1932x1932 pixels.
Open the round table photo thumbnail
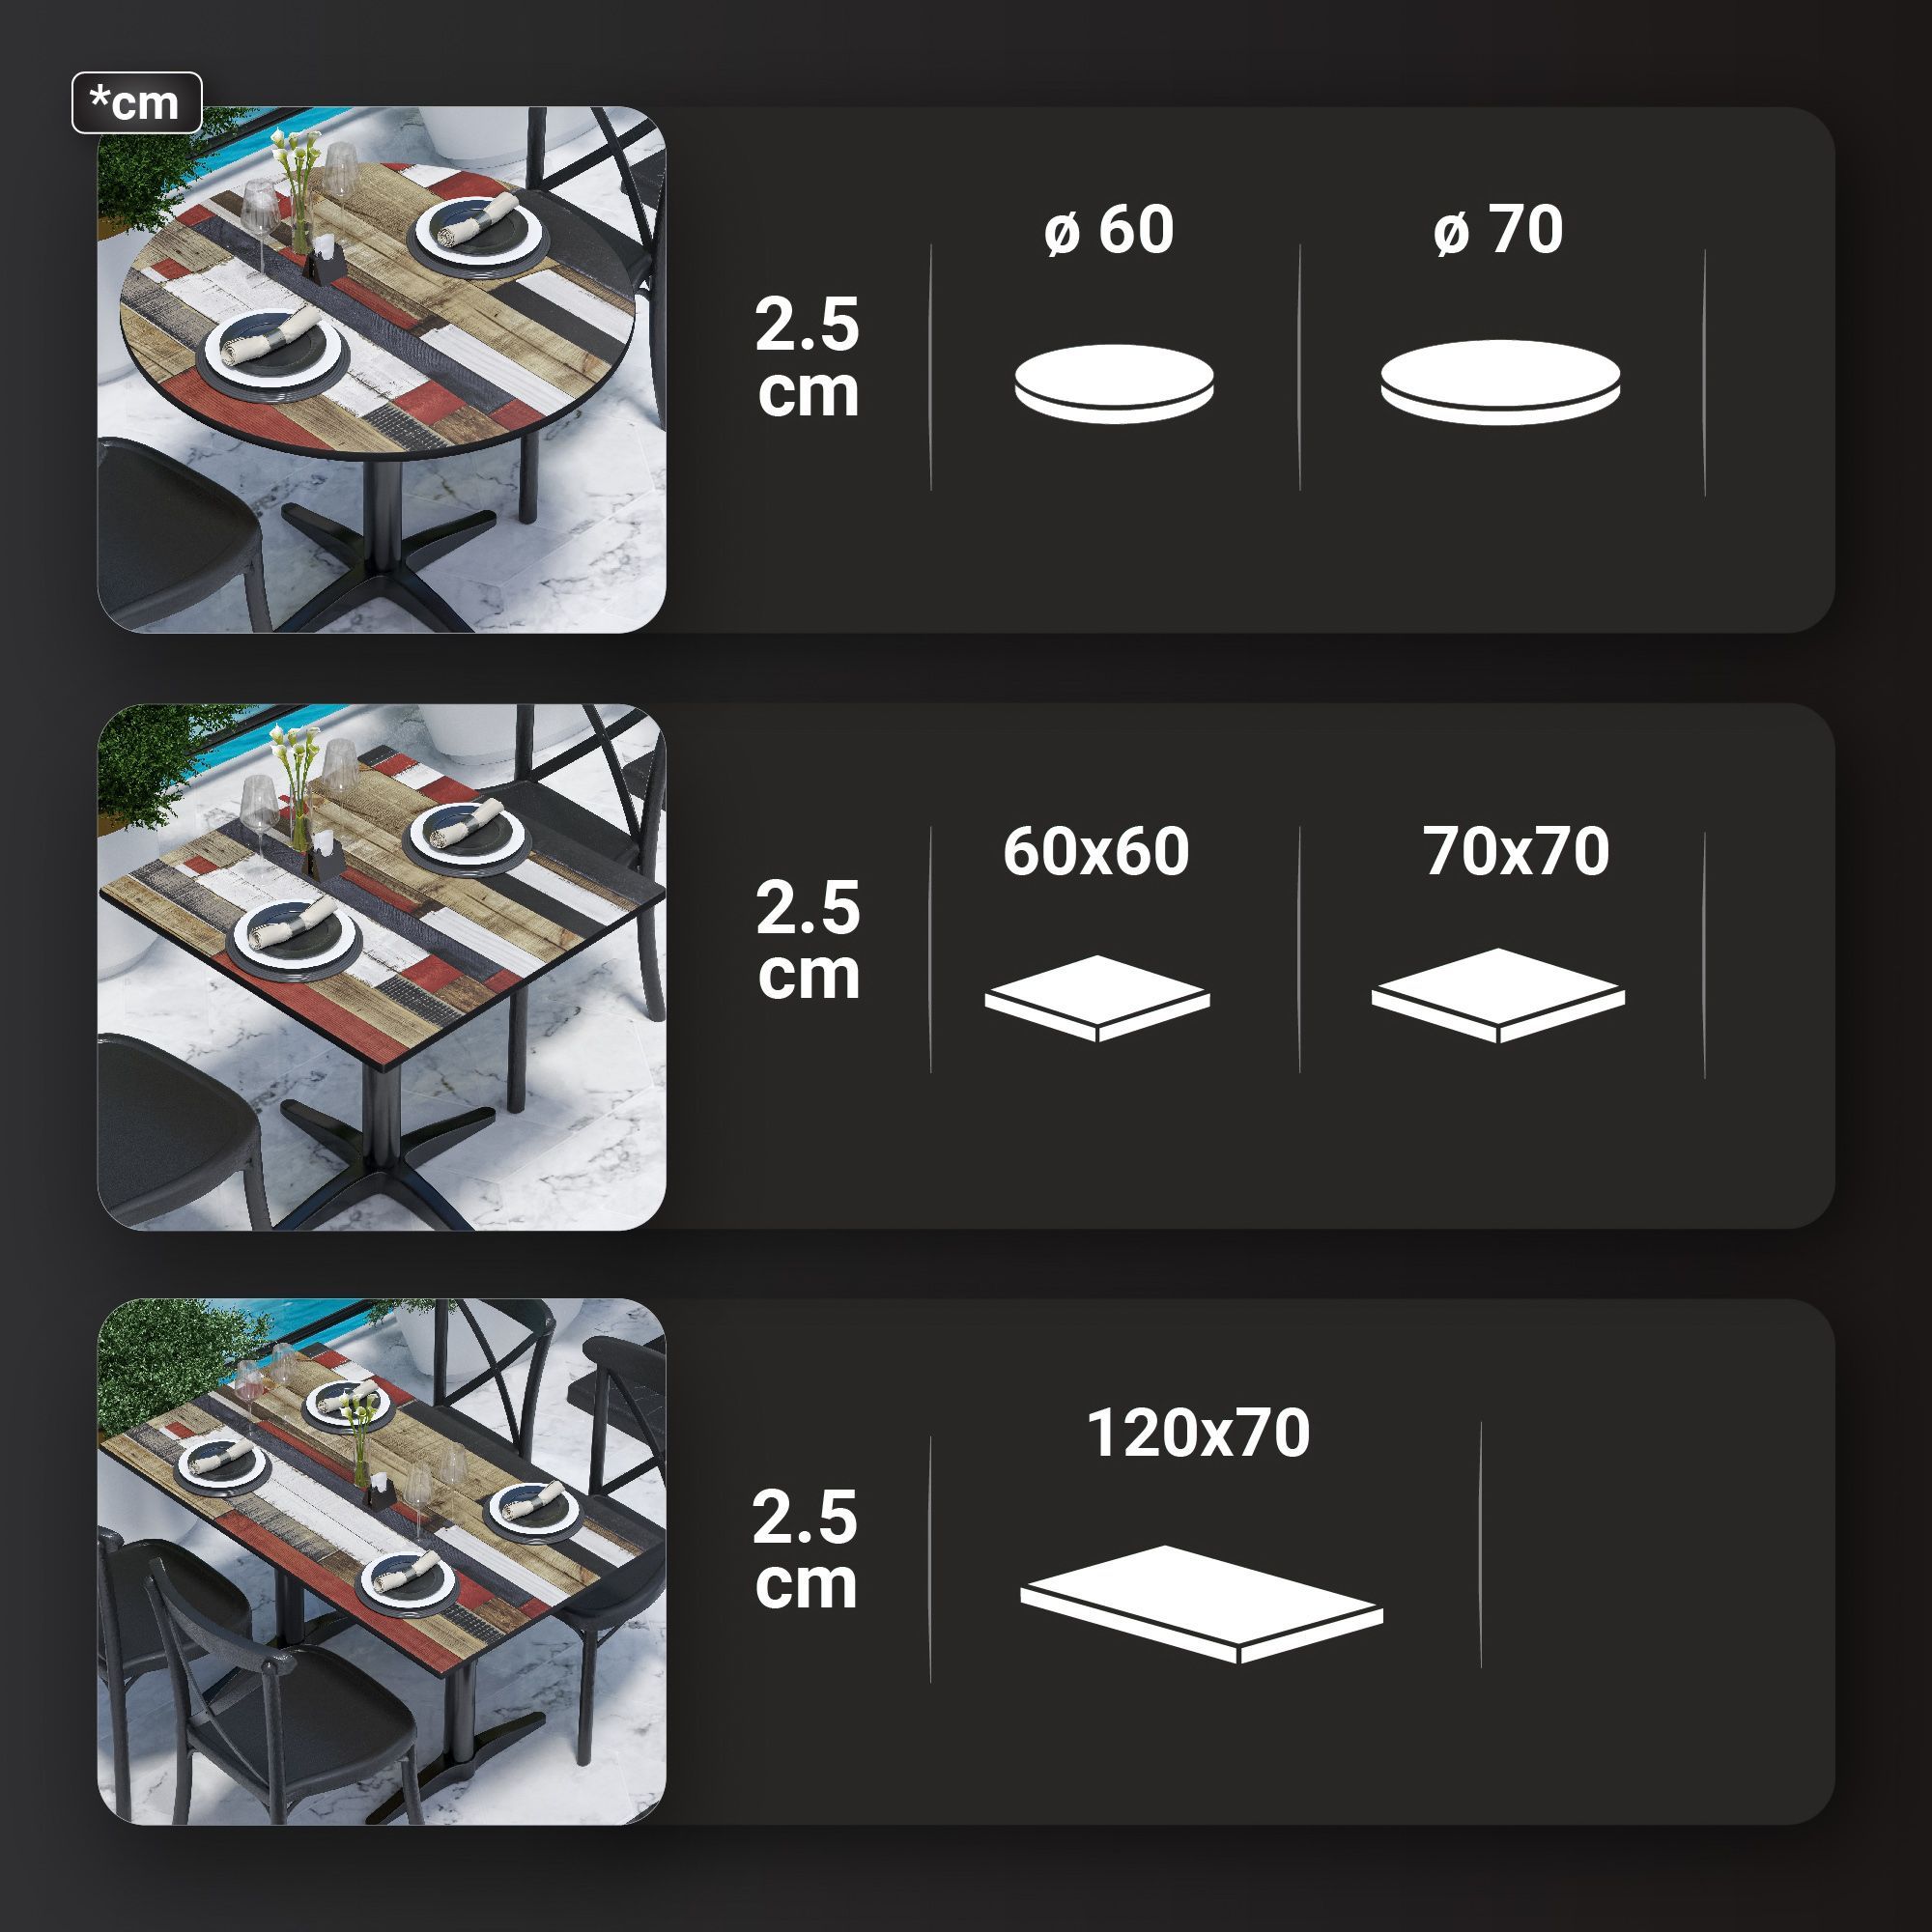382,369
